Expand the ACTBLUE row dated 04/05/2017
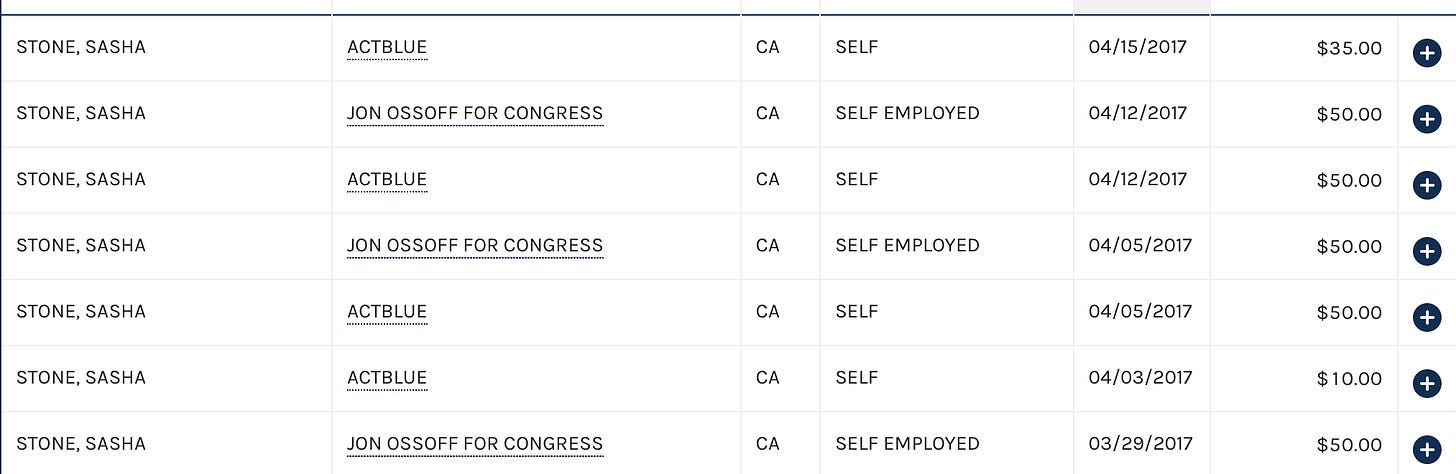The height and width of the screenshot is (474, 1456). 1427,317
